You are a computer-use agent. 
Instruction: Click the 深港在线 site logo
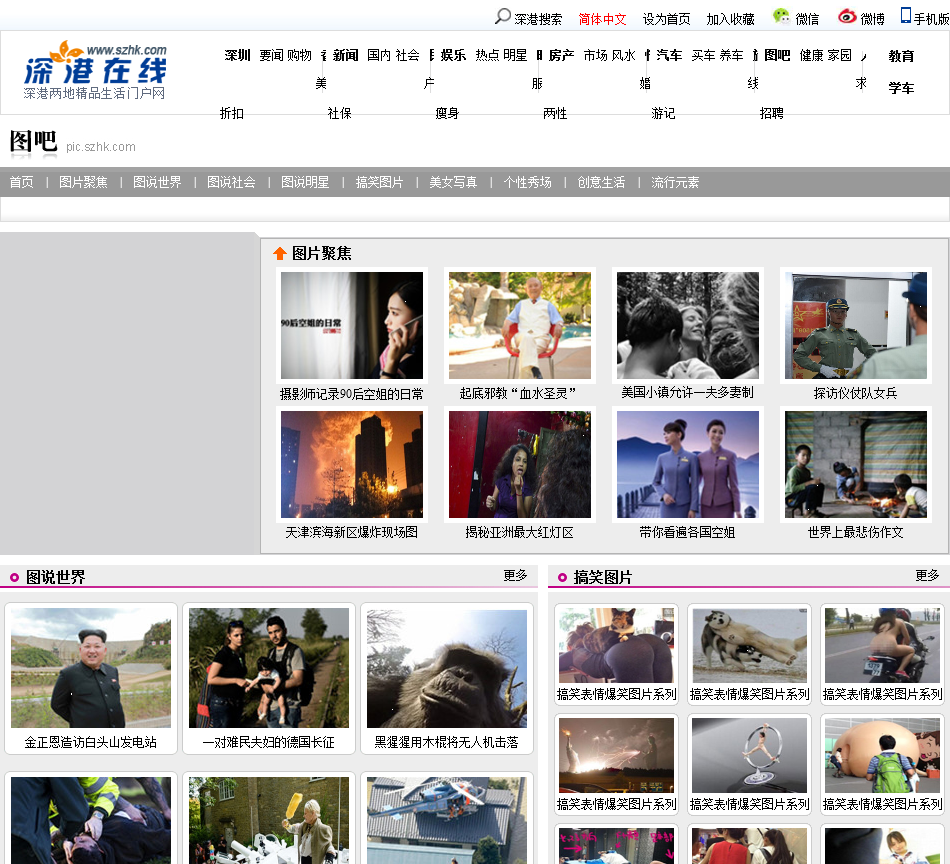[x=95, y=70]
